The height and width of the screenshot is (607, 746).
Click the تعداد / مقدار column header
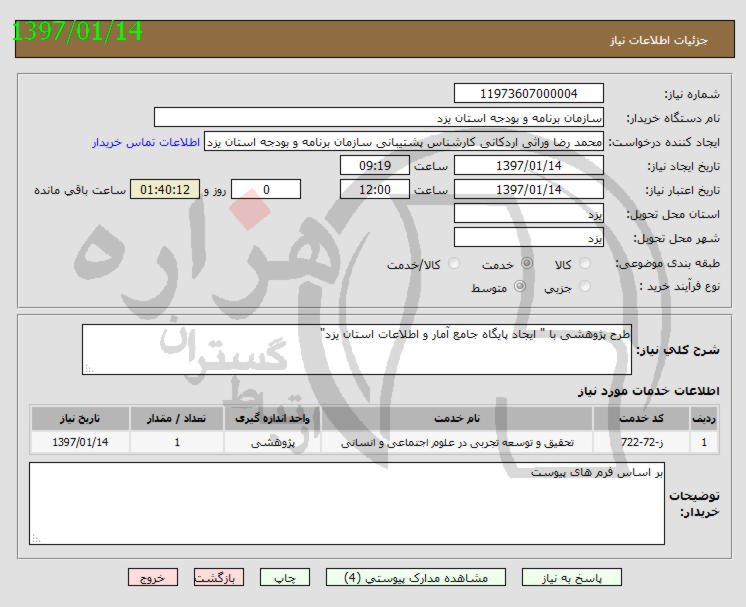177,419
